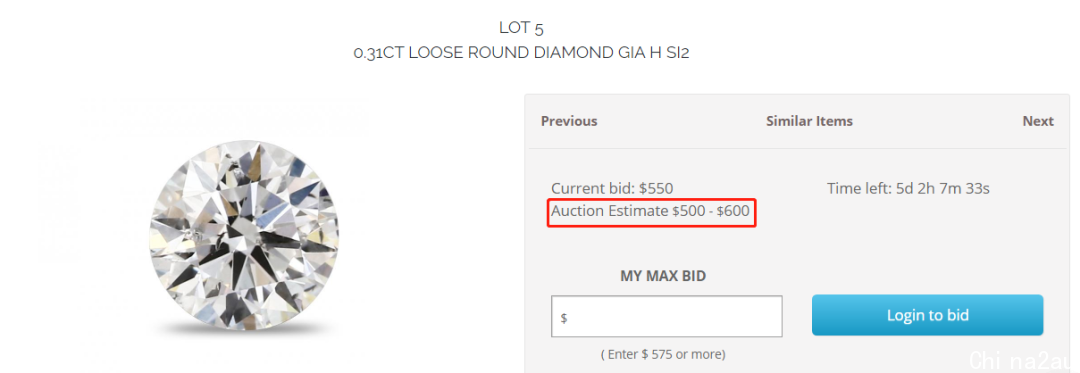Click the dollar sign inside bid field
This screenshot has height=373, width=1080.
tap(564, 319)
